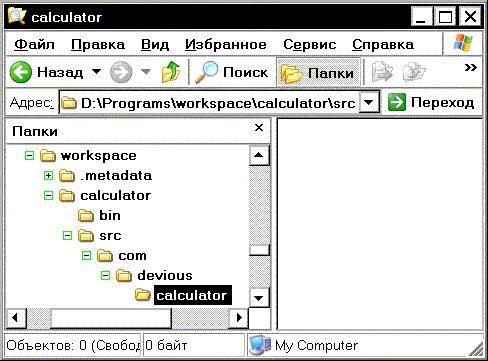Toggle the Папки folders pane button
This screenshot has height=361, width=488.
pos(318,72)
